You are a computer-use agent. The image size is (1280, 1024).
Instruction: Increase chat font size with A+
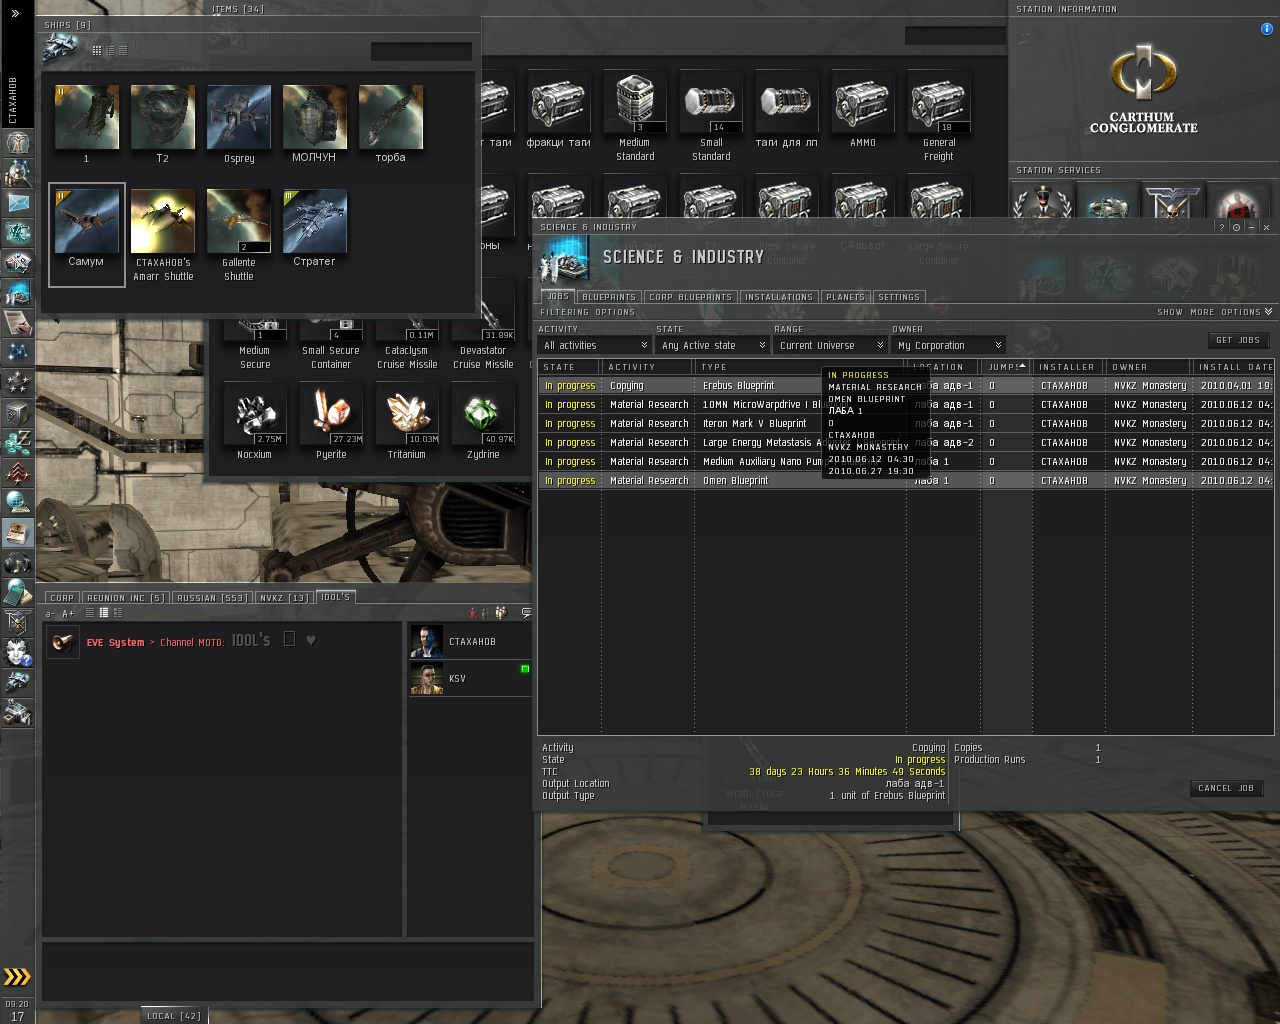68,613
